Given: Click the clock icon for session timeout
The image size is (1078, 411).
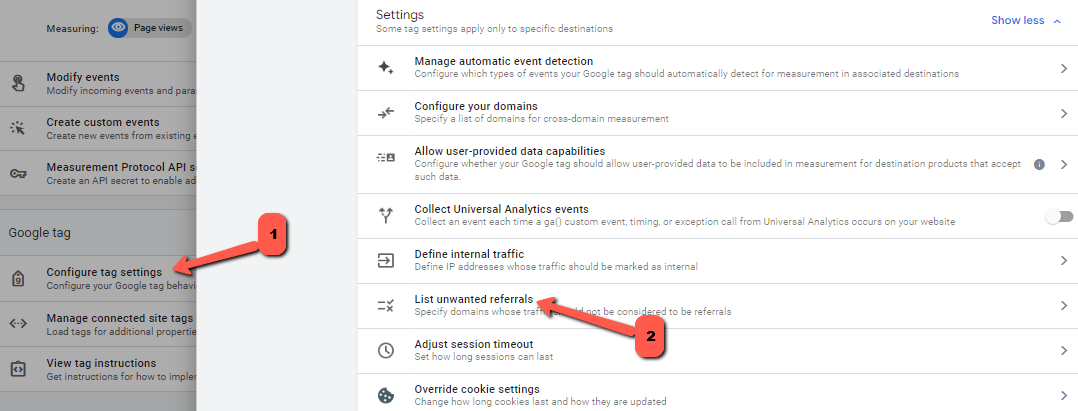Looking at the screenshot, I should (386, 351).
